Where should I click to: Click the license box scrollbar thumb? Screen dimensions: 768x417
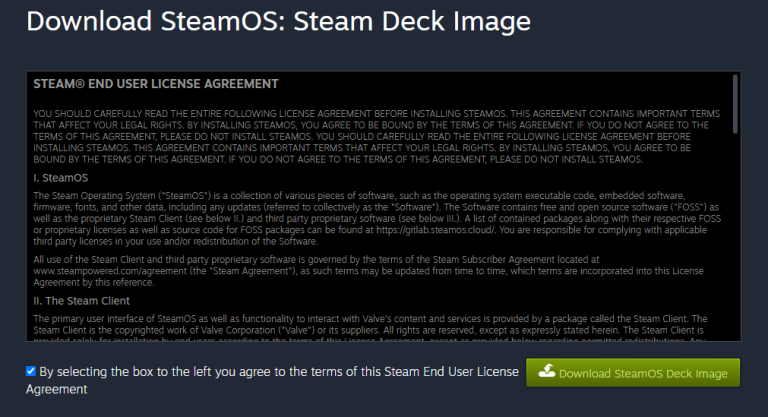(x=735, y=104)
